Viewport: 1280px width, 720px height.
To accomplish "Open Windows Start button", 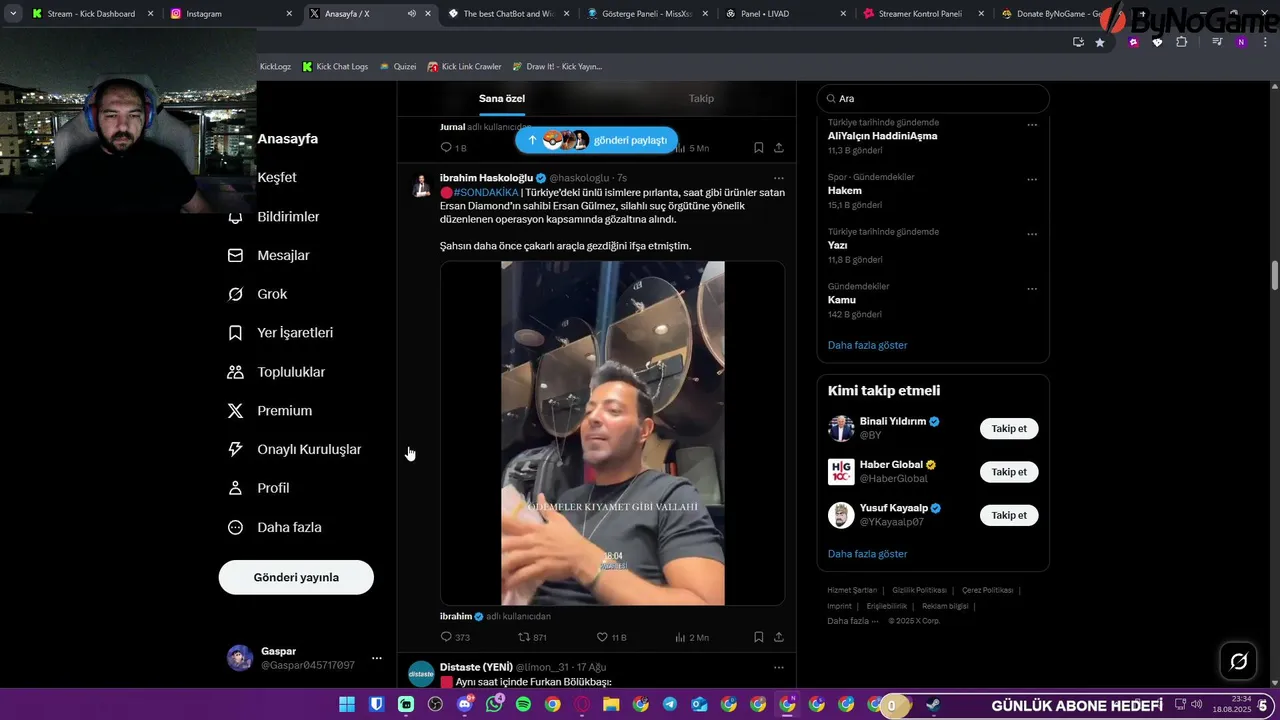I will pyautogui.click(x=347, y=704).
